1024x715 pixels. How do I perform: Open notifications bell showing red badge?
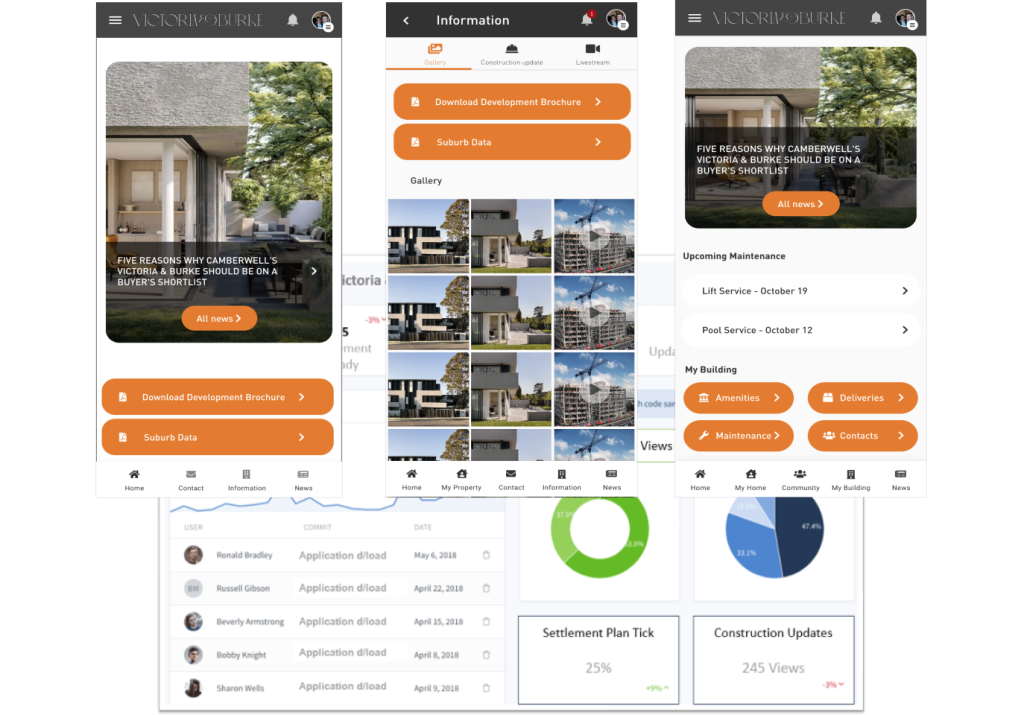coord(588,19)
